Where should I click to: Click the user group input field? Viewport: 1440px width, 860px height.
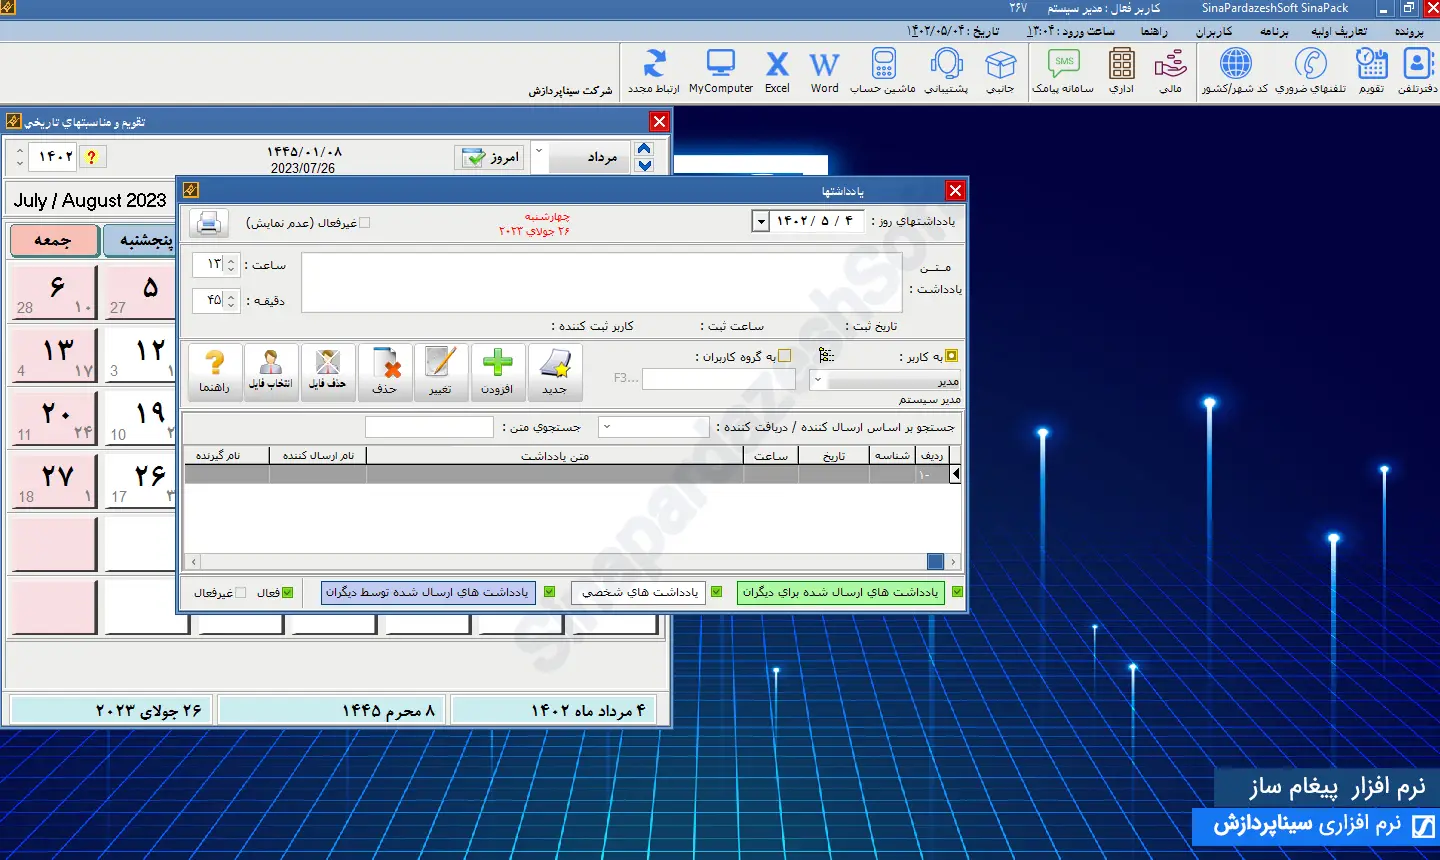(719, 379)
